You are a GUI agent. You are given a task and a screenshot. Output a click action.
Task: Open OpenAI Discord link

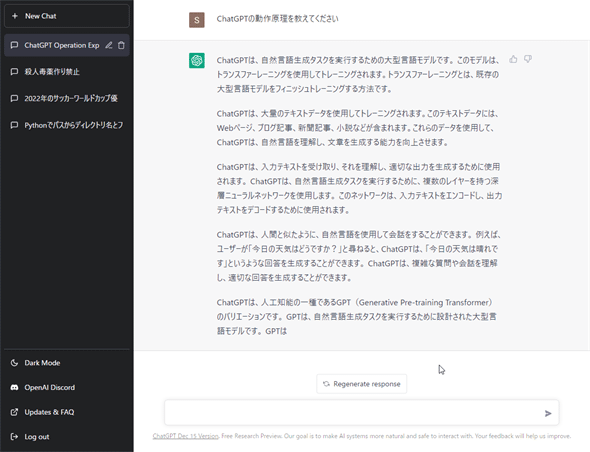(x=67, y=387)
